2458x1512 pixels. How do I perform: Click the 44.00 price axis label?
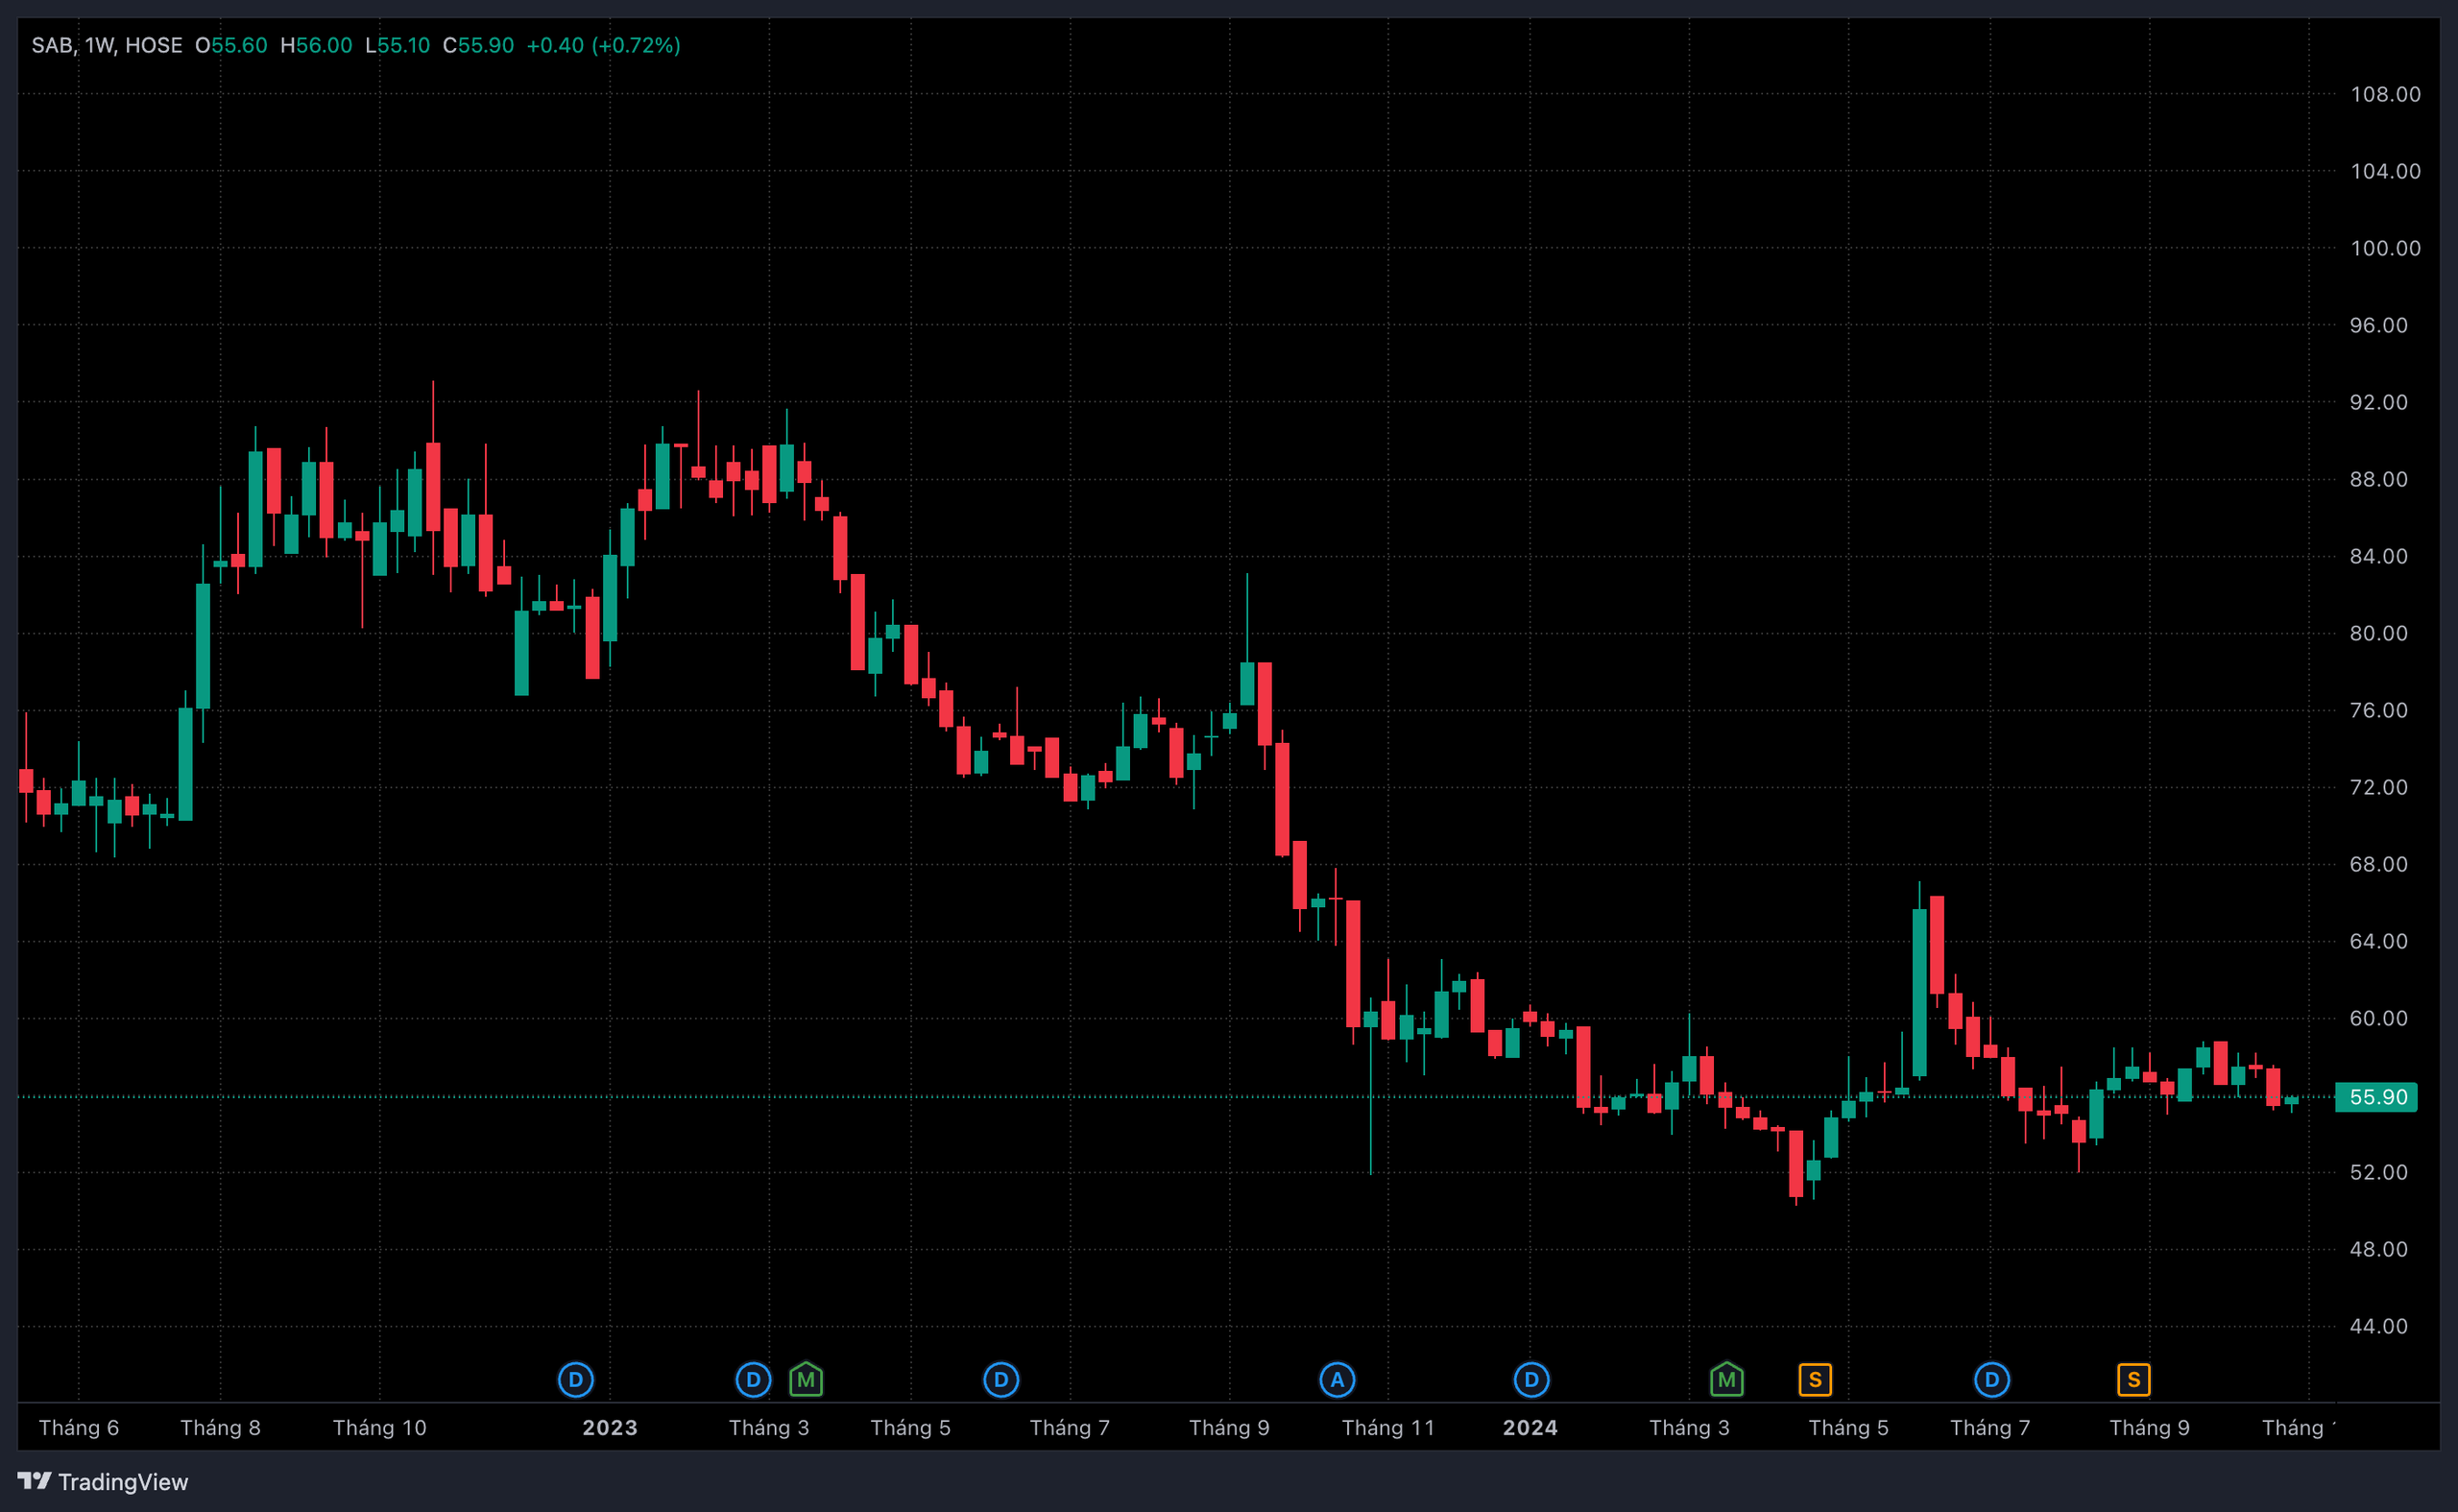coord(2379,1326)
